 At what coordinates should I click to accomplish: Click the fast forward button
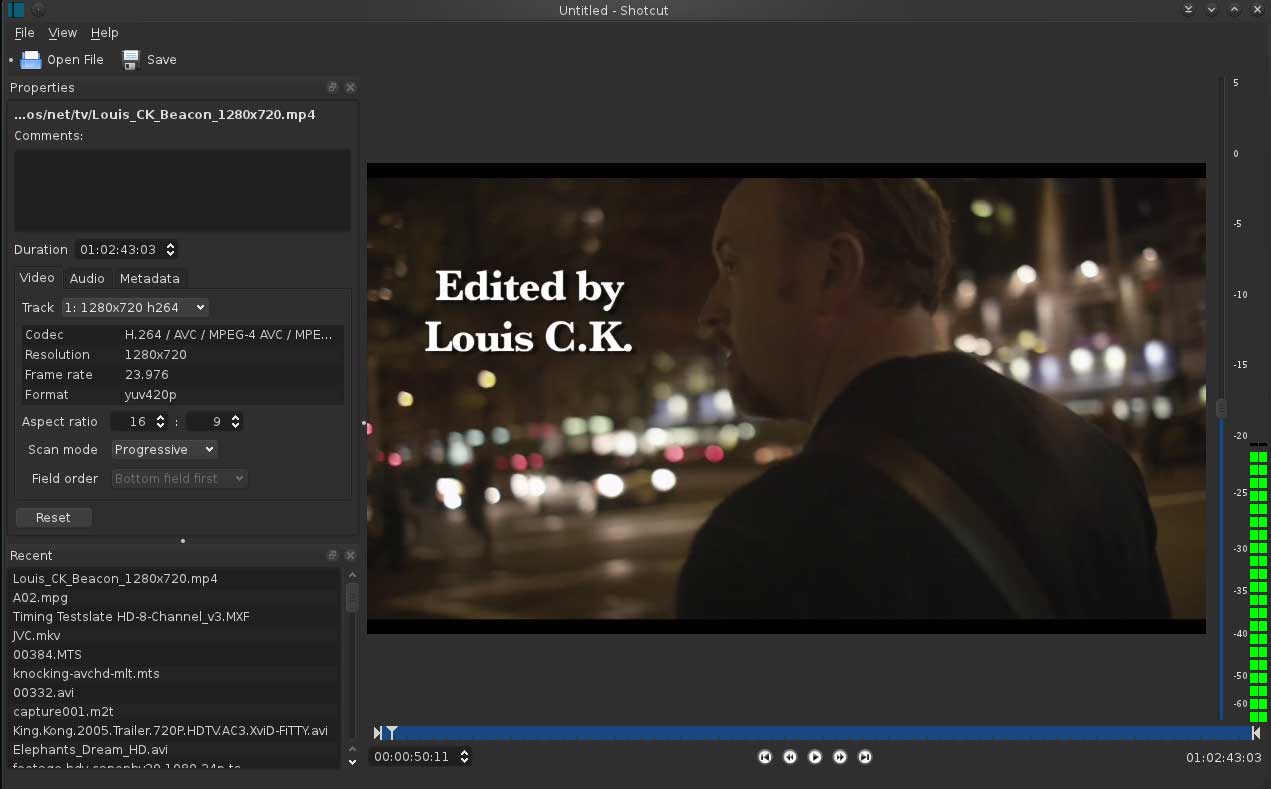(840, 757)
